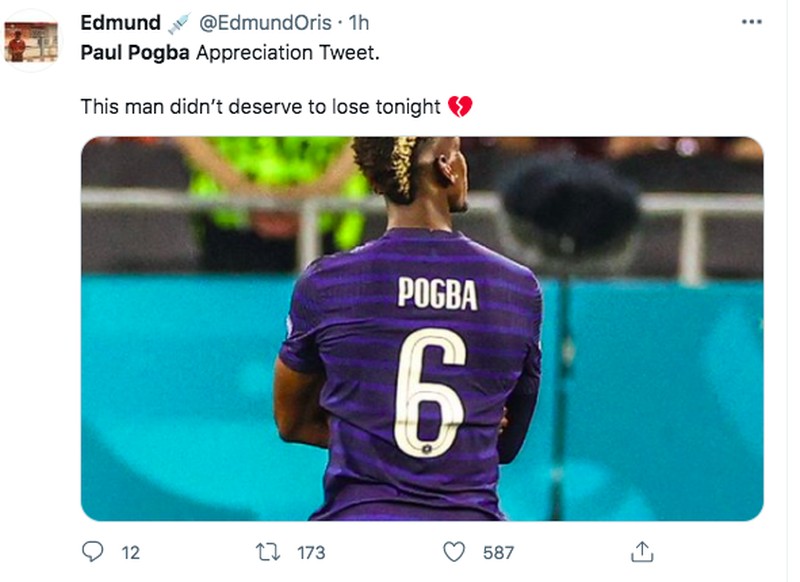Retweet this post using the retweet icon
The image size is (800, 582).
point(268,551)
